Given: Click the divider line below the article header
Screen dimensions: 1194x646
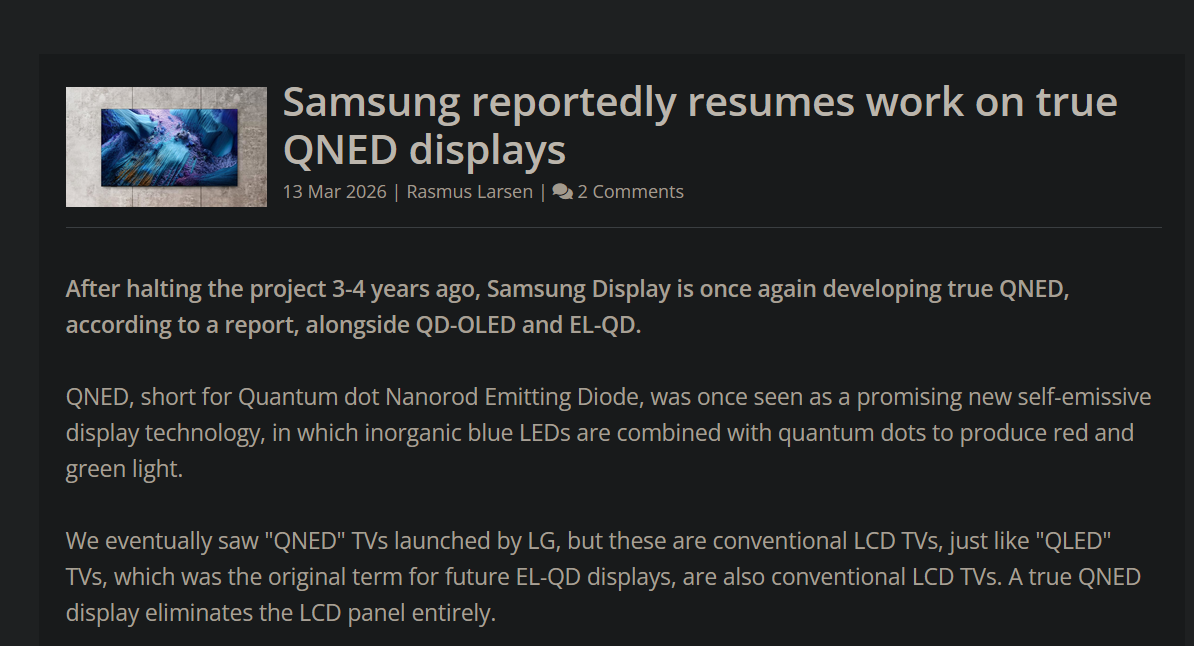Looking at the screenshot, I should click(613, 228).
